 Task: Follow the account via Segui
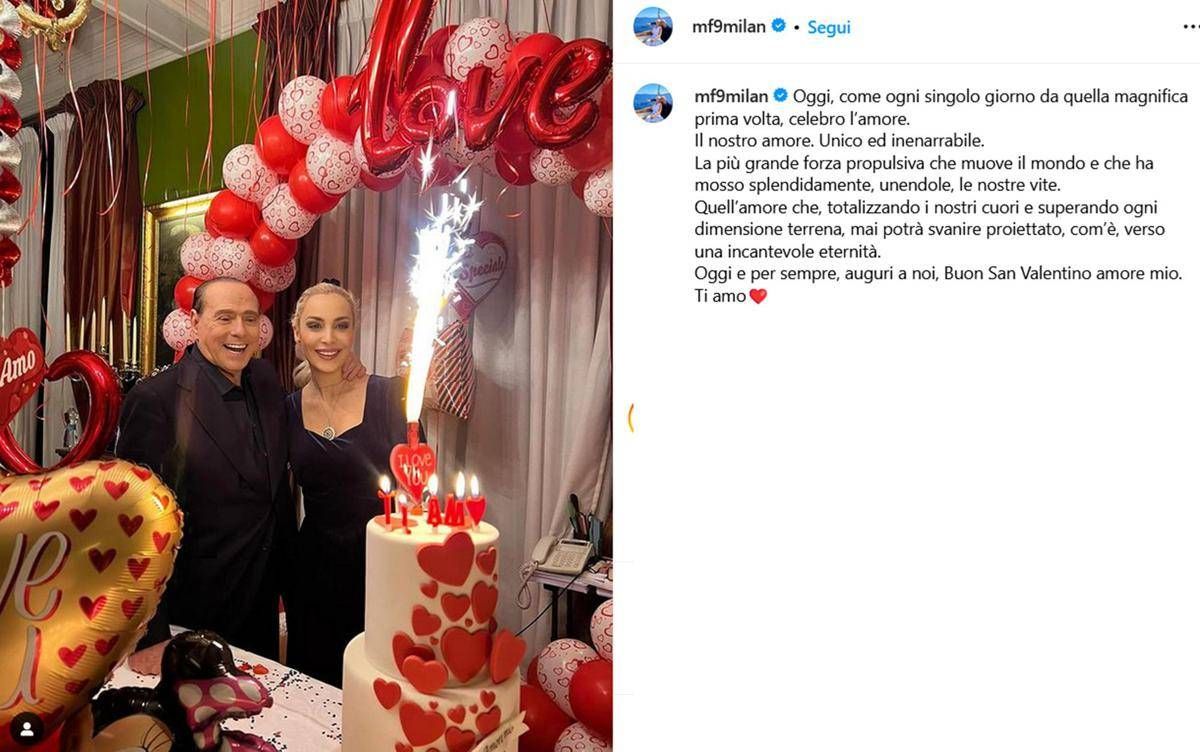[829, 27]
